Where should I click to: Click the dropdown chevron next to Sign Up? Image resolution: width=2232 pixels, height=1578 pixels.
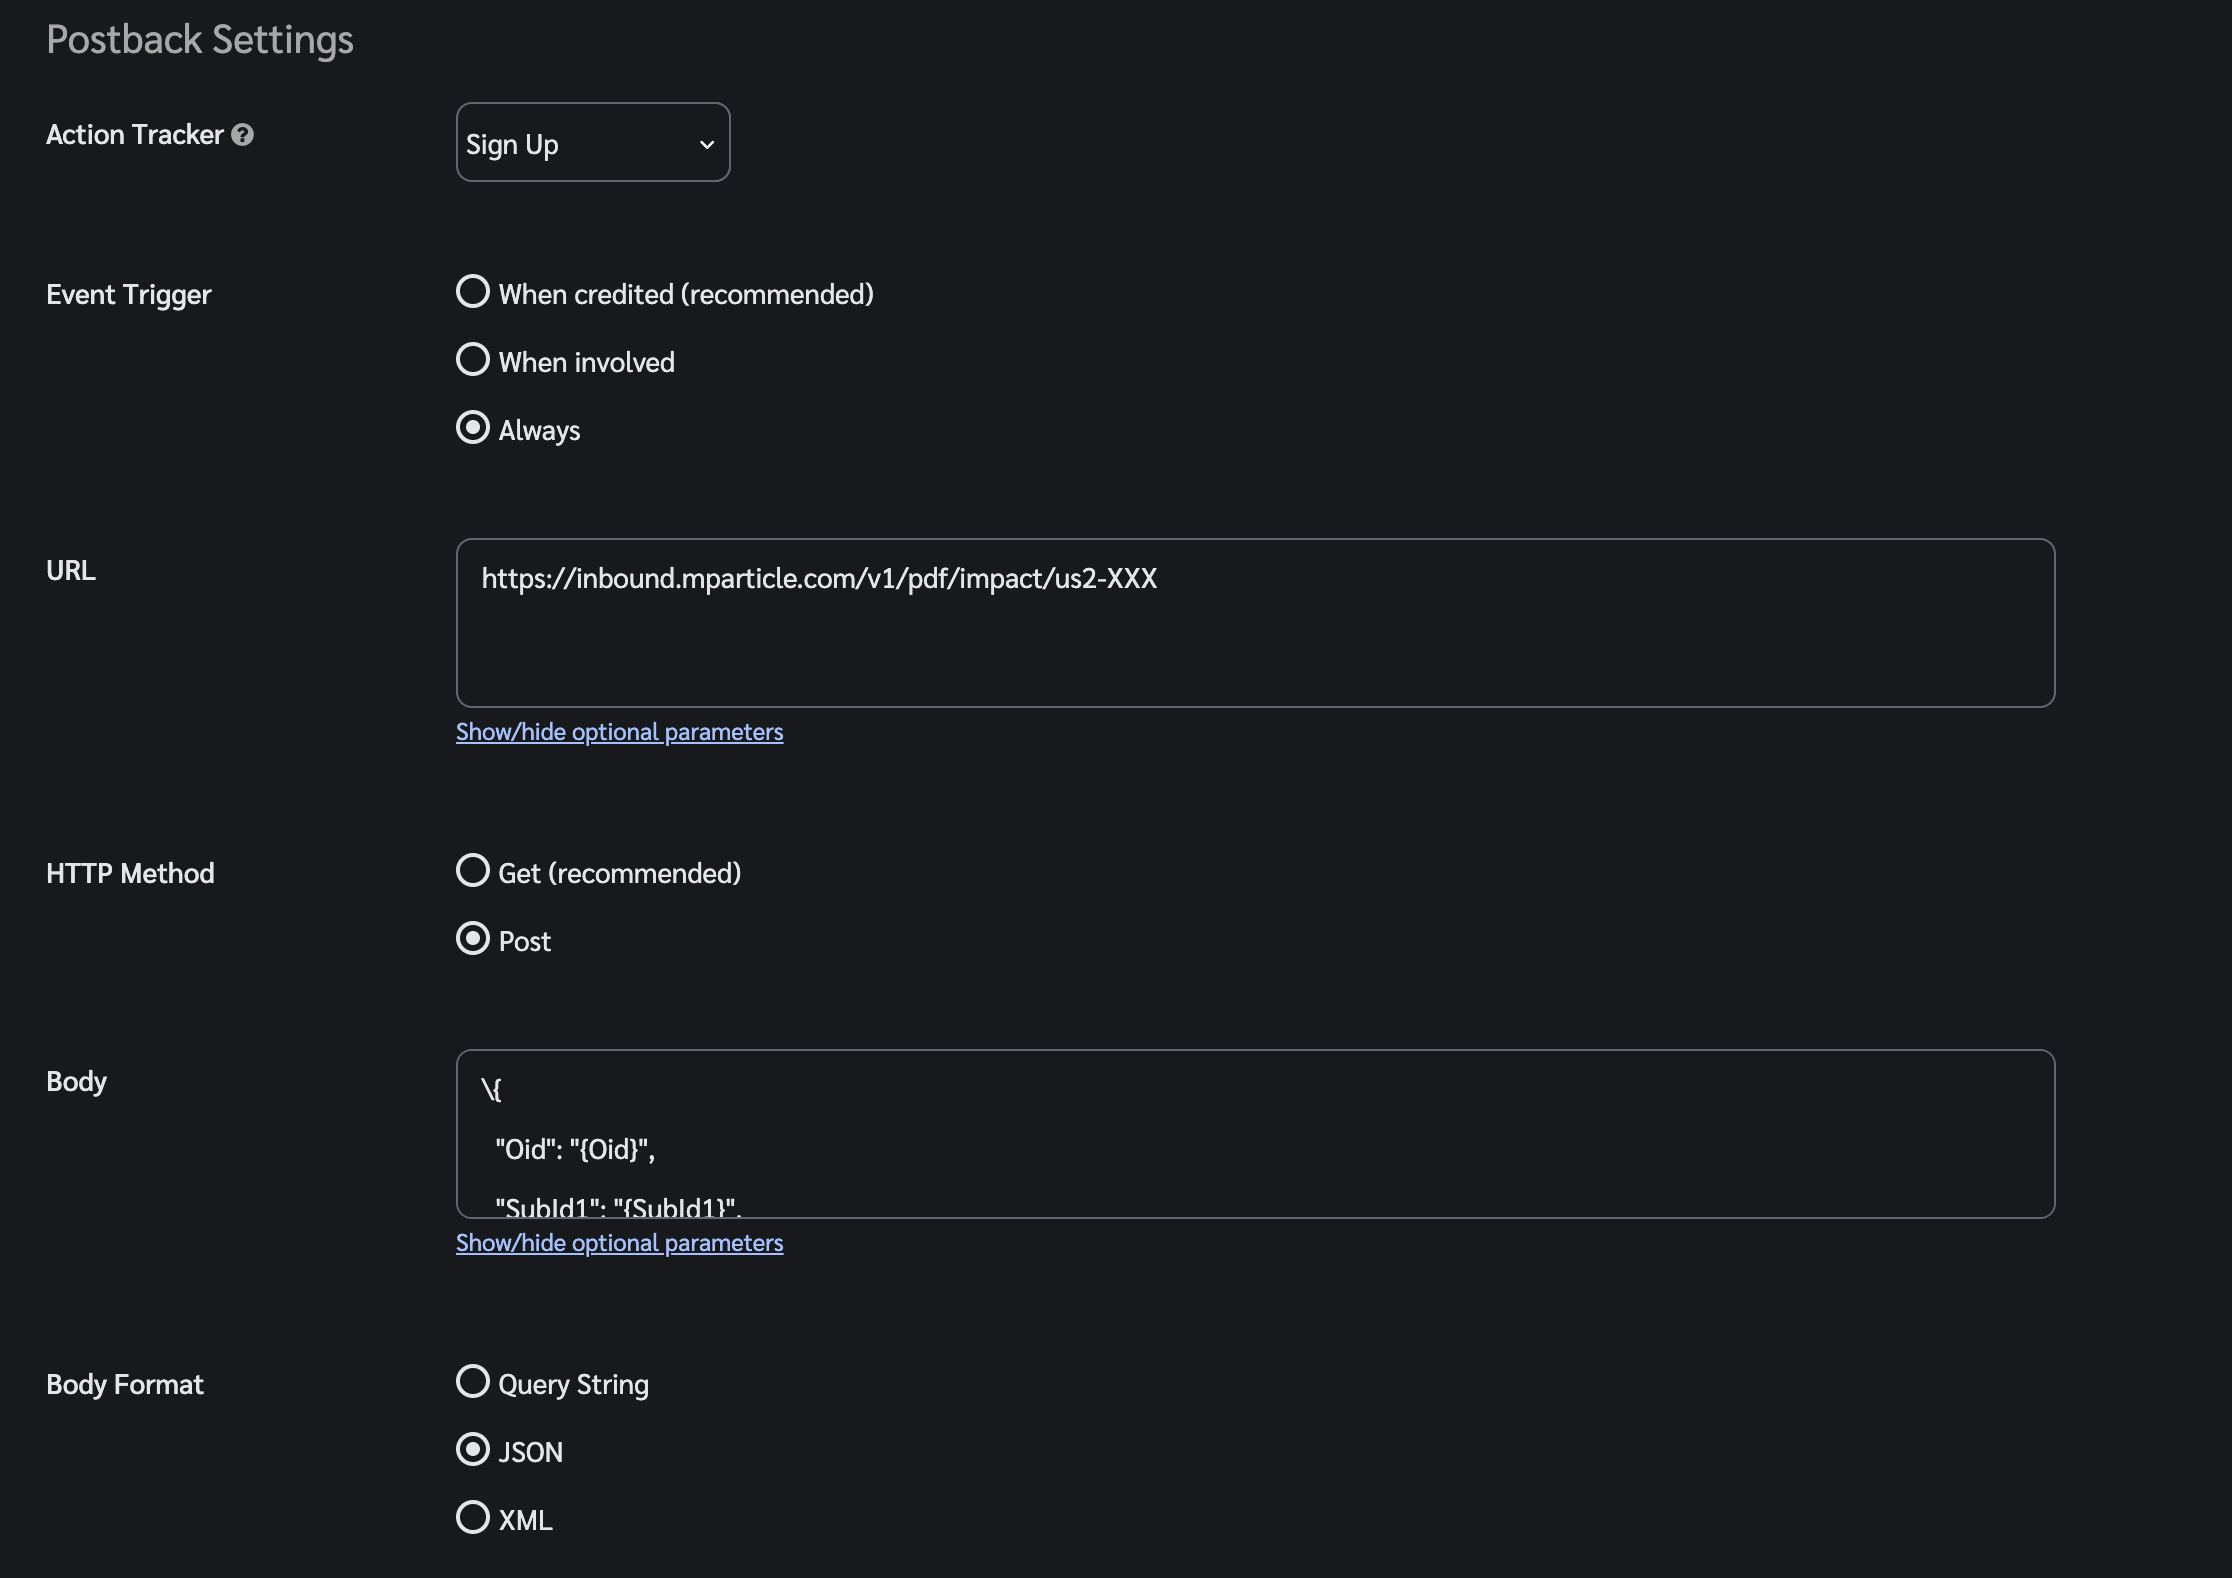[x=707, y=145]
